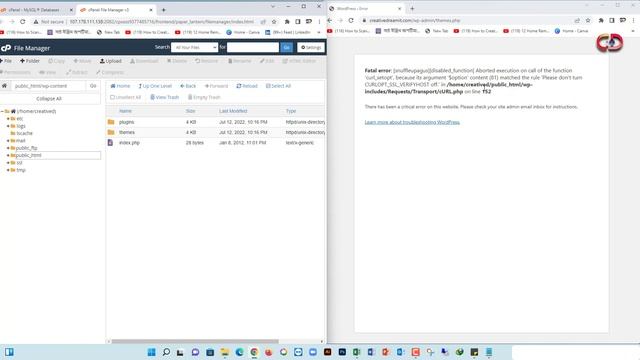The image size is (640, 360).
Task: Select the index.php file row
Action: coord(216,142)
